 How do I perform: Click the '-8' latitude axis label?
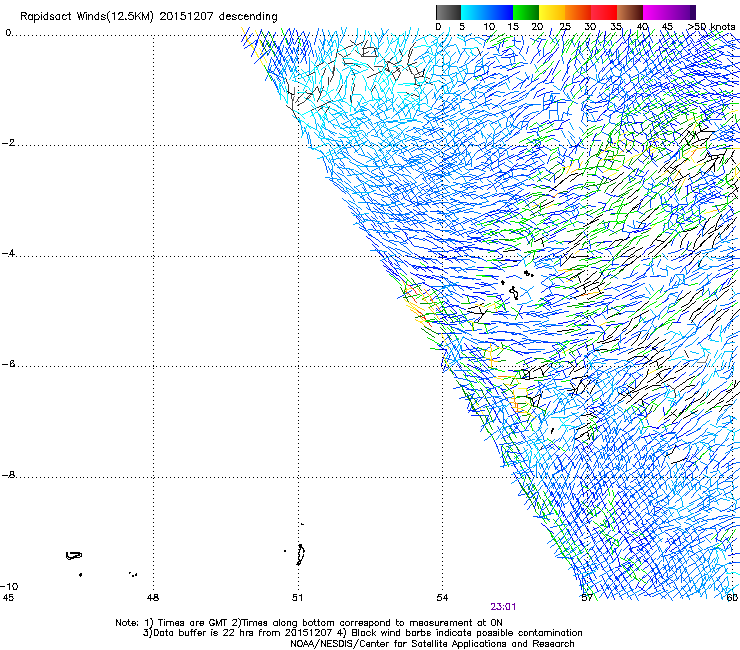pos(8,475)
